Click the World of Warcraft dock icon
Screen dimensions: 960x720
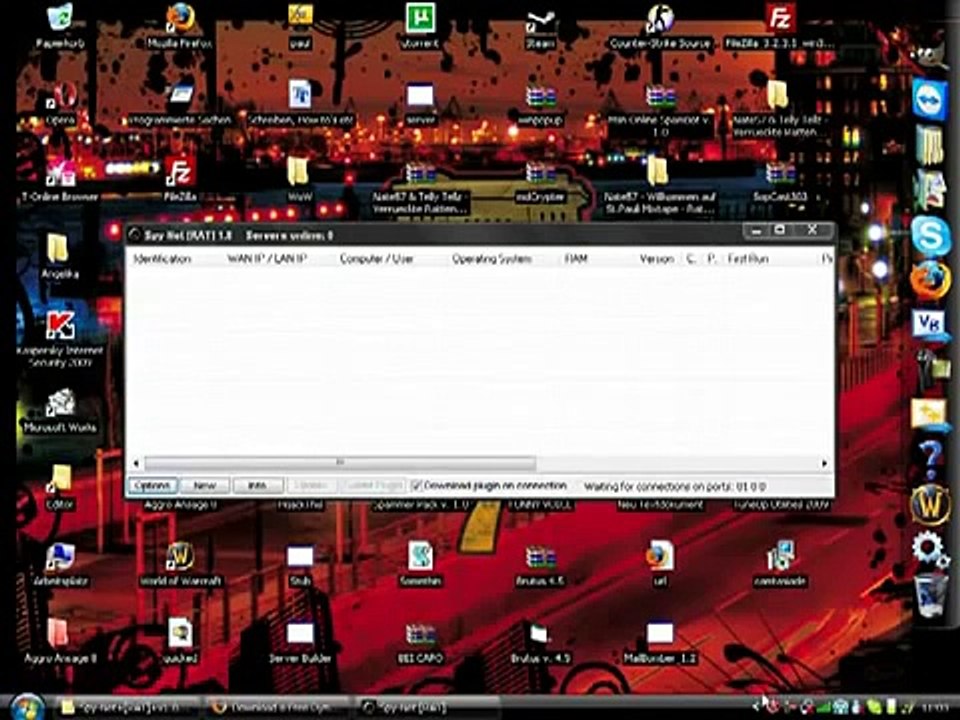coord(930,504)
